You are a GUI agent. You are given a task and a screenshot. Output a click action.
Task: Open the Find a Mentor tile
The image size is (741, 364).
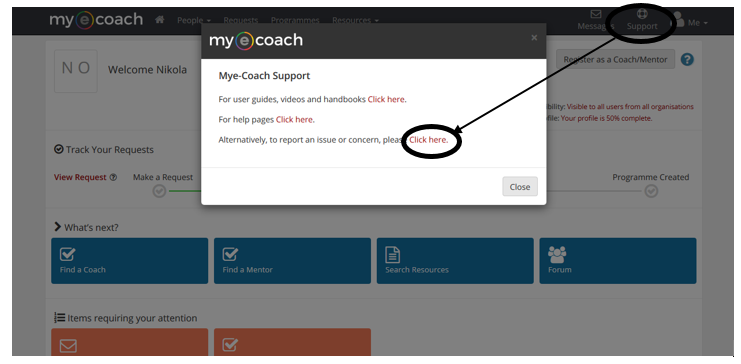292,261
